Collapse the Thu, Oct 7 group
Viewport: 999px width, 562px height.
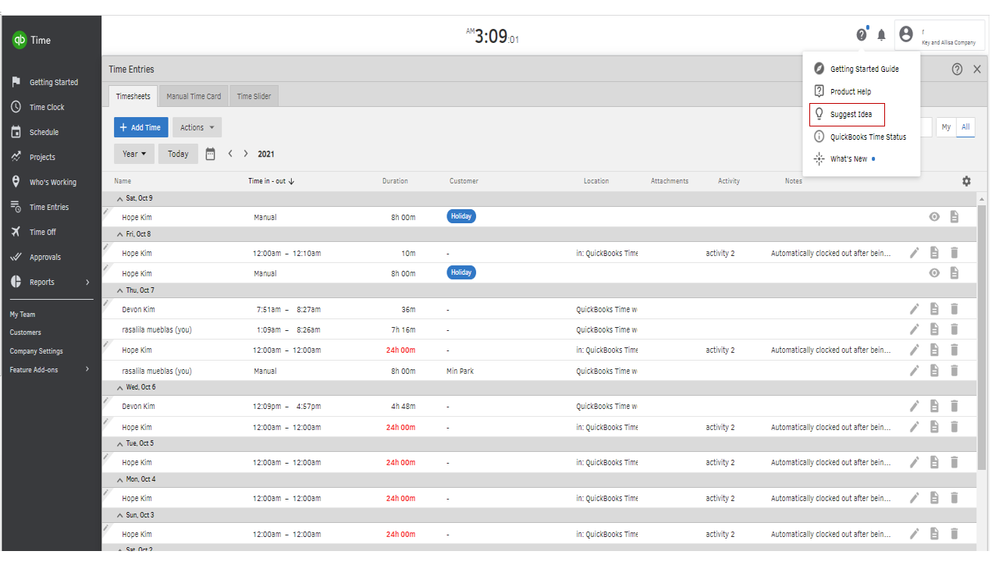[x=119, y=291]
